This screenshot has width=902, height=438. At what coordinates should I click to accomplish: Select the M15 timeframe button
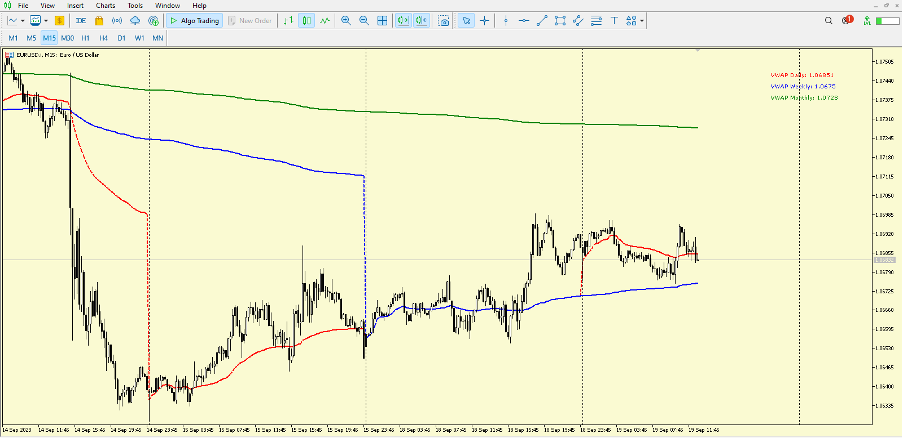(49, 37)
